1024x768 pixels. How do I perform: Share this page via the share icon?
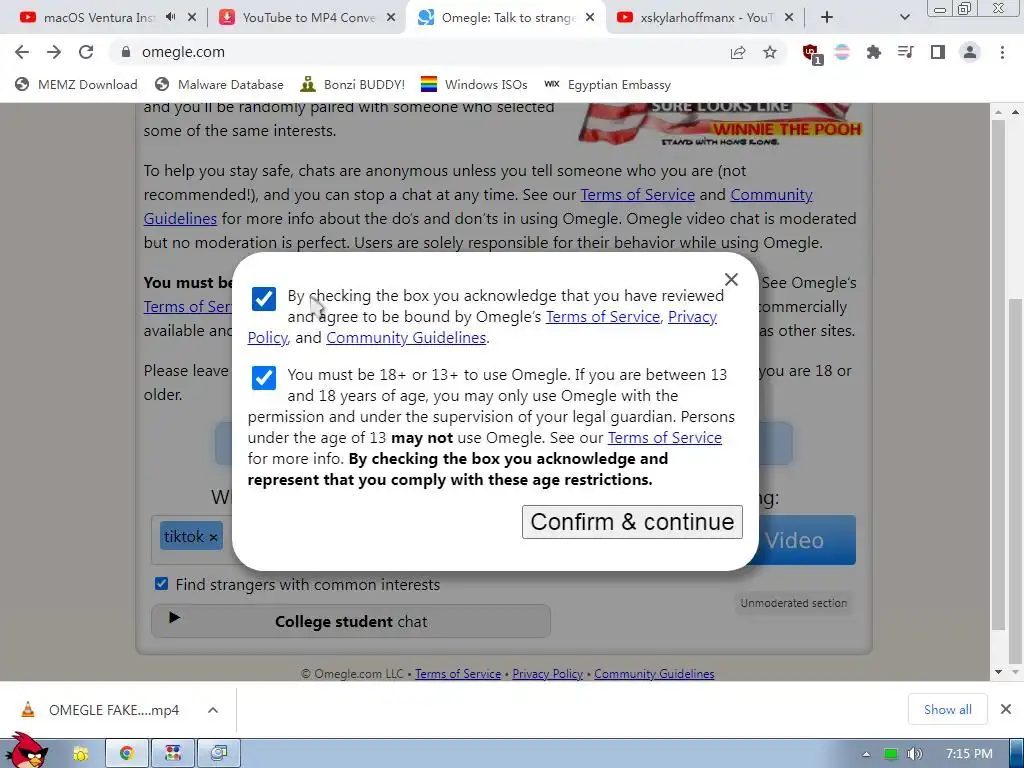(738, 52)
